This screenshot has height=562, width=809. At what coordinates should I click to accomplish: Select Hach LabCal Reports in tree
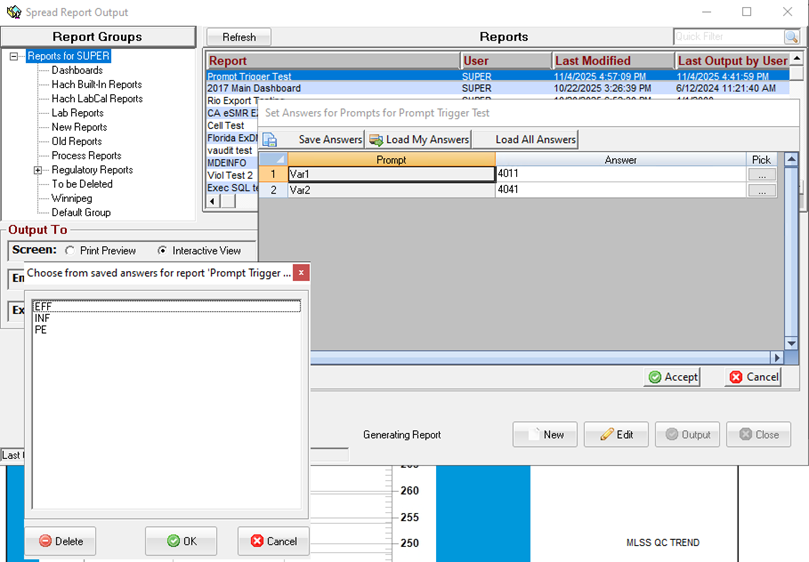97,99
